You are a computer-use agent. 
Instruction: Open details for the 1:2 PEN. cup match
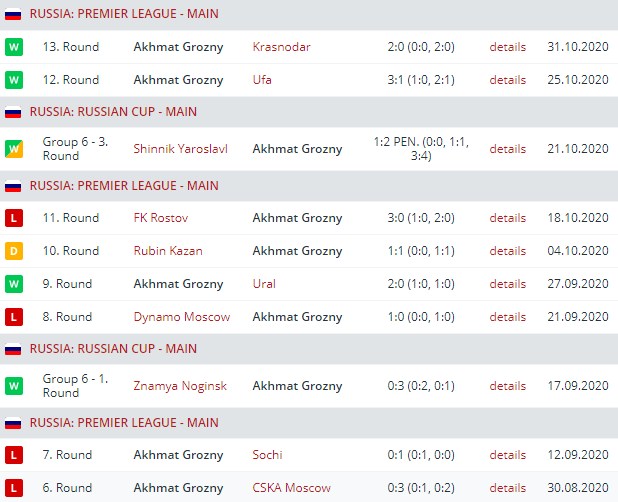(507, 149)
